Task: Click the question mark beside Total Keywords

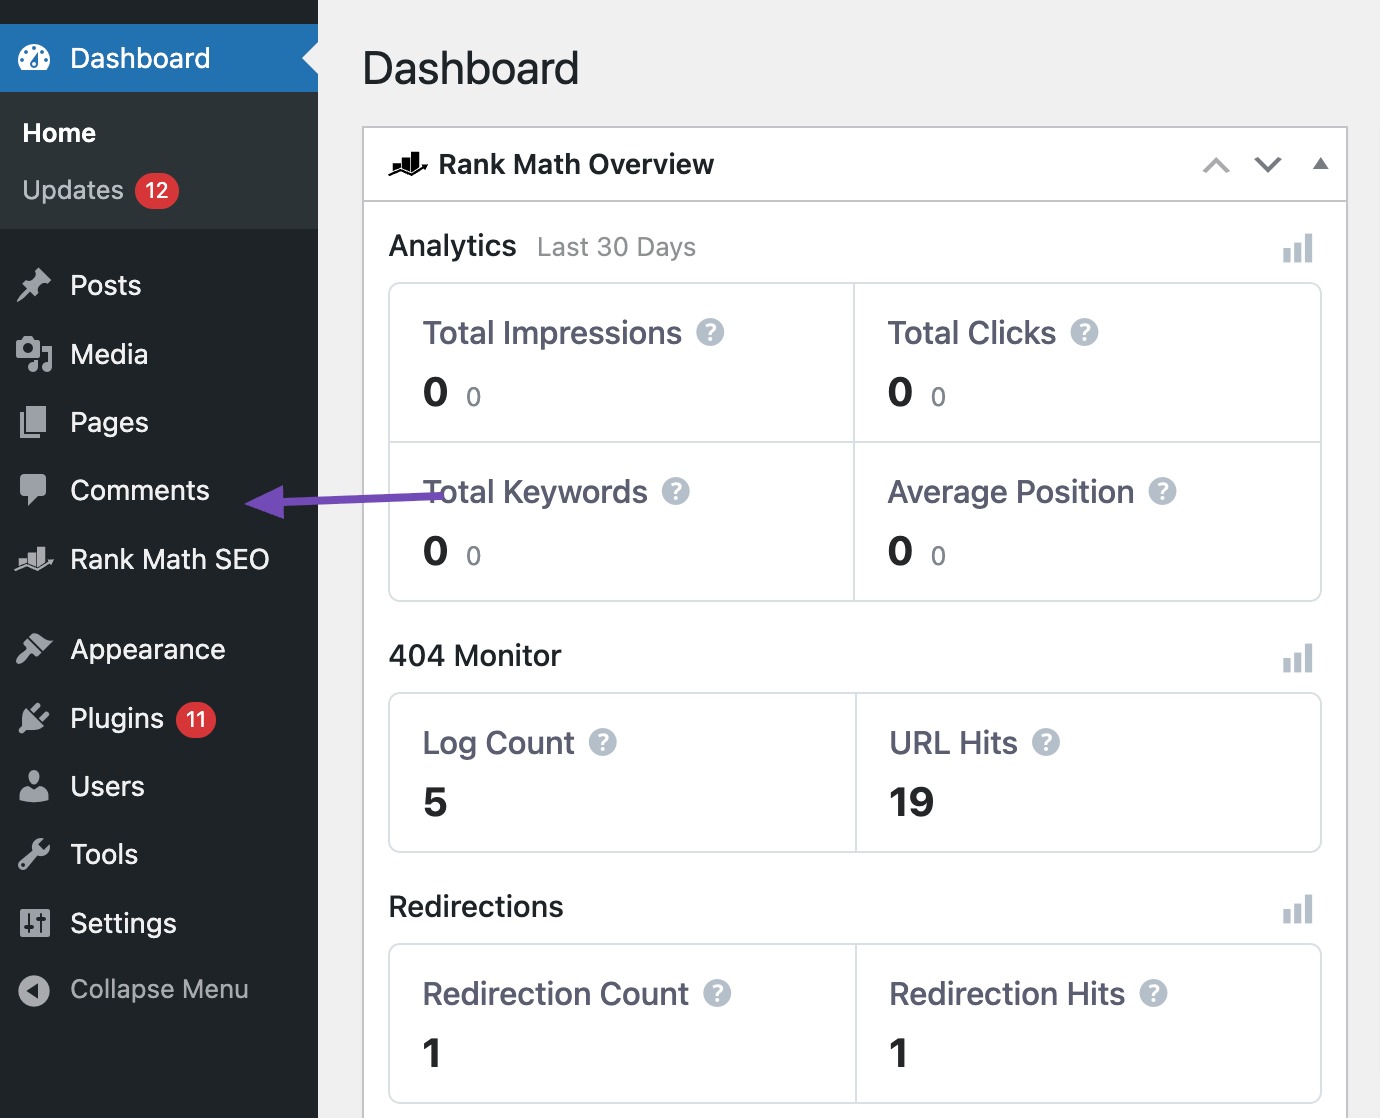Action: pyautogui.click(x=676, y=491)
